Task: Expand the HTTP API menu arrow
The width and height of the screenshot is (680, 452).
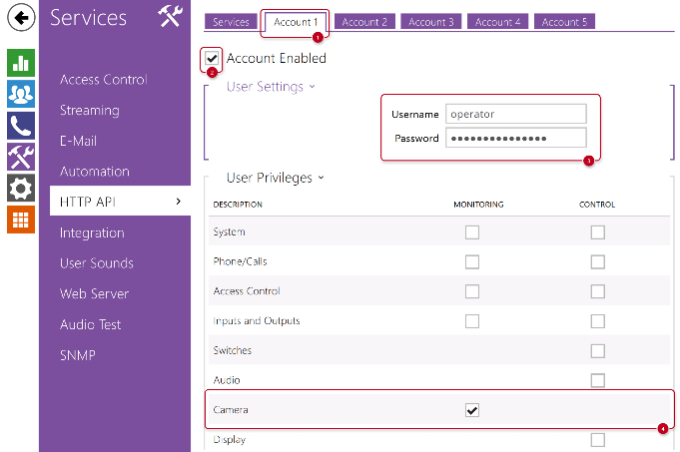Action: click(177, 202)
